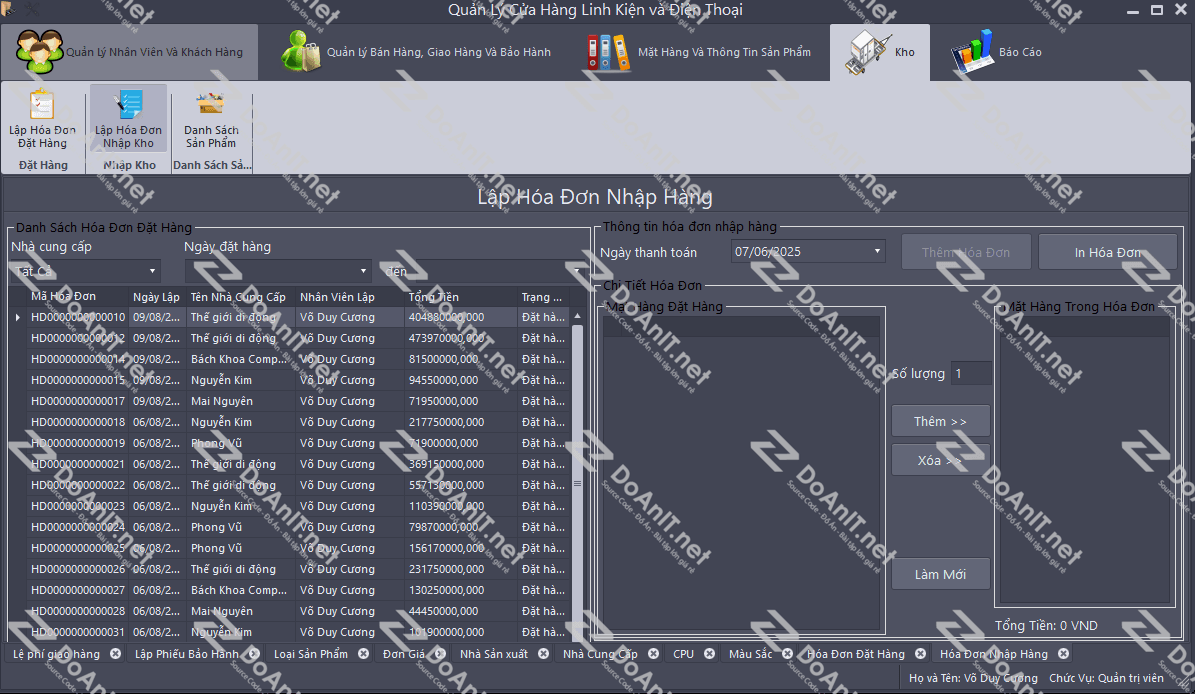Click the Thêm >> button
1195x694 pixels.
coord(940,421)
